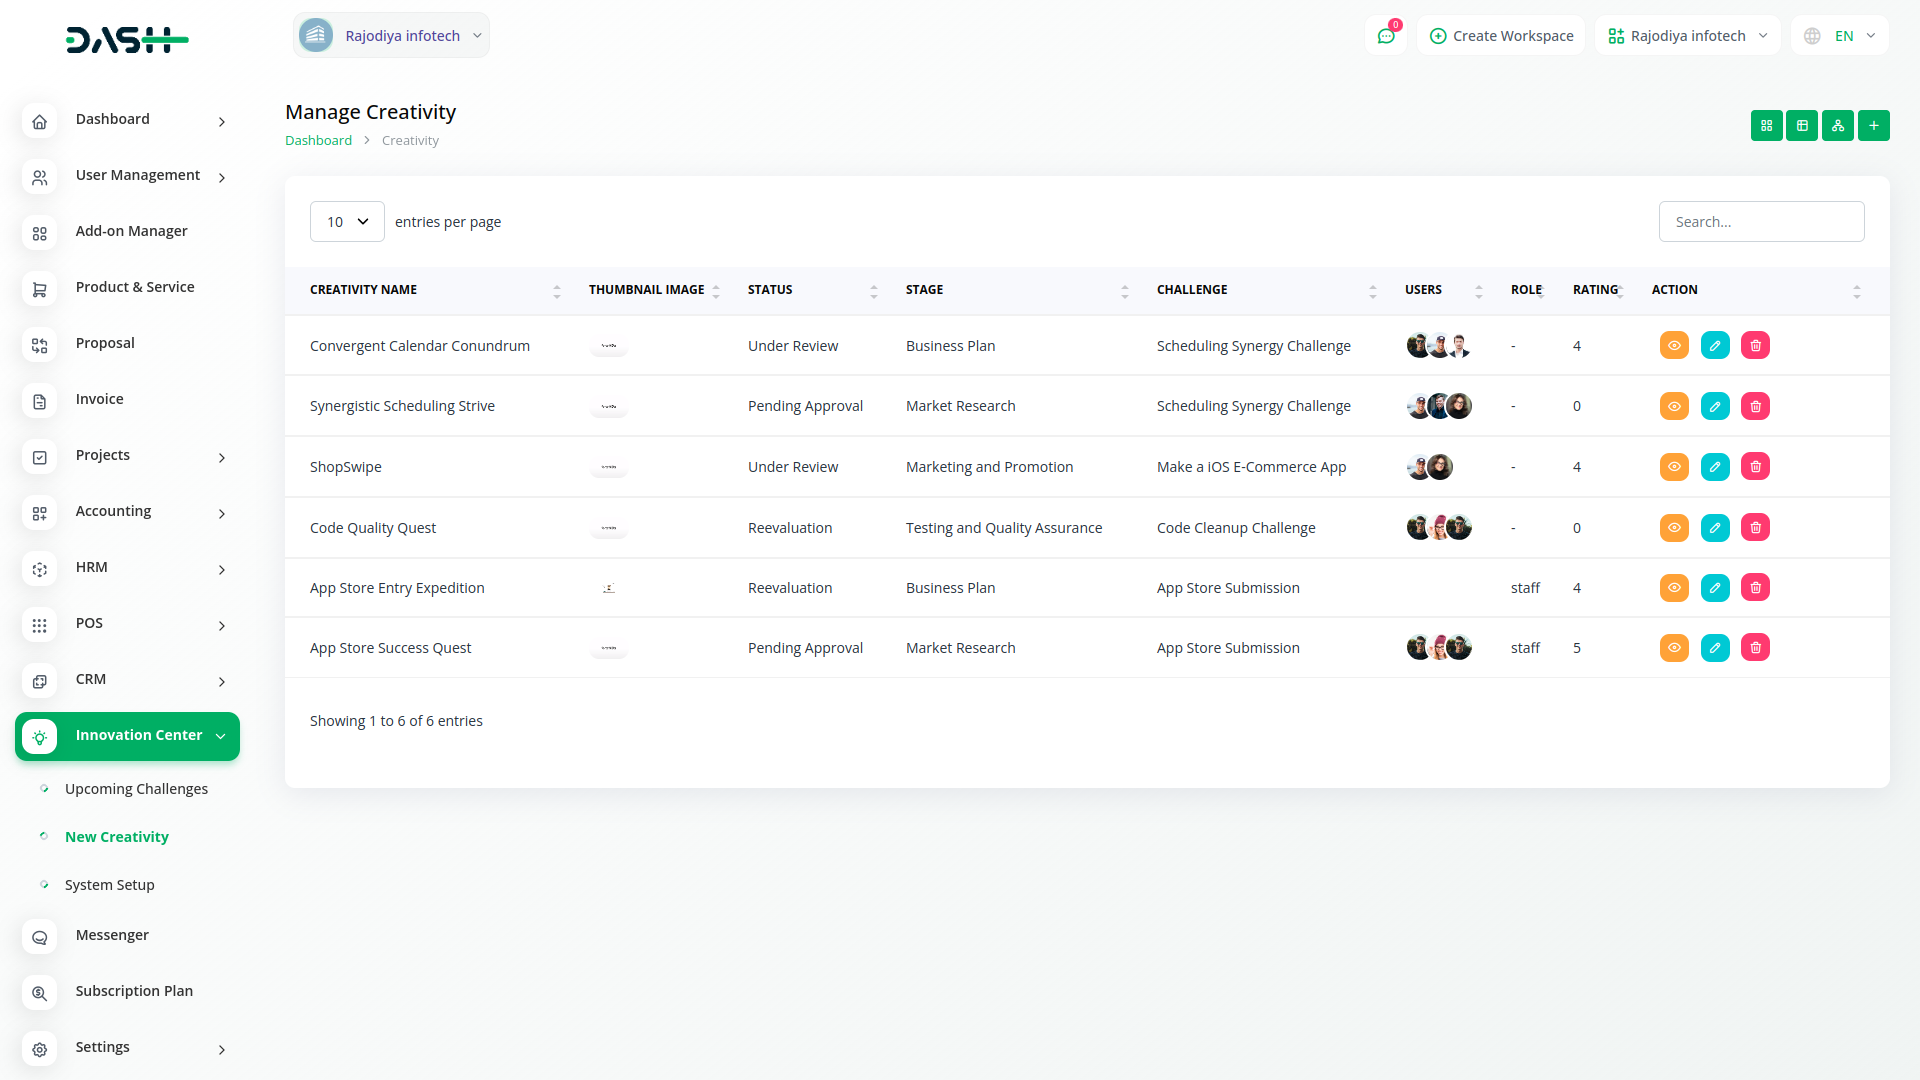Click the grid view icon button
This screenshot has width=1920, height=1080.
[1766, 126]
